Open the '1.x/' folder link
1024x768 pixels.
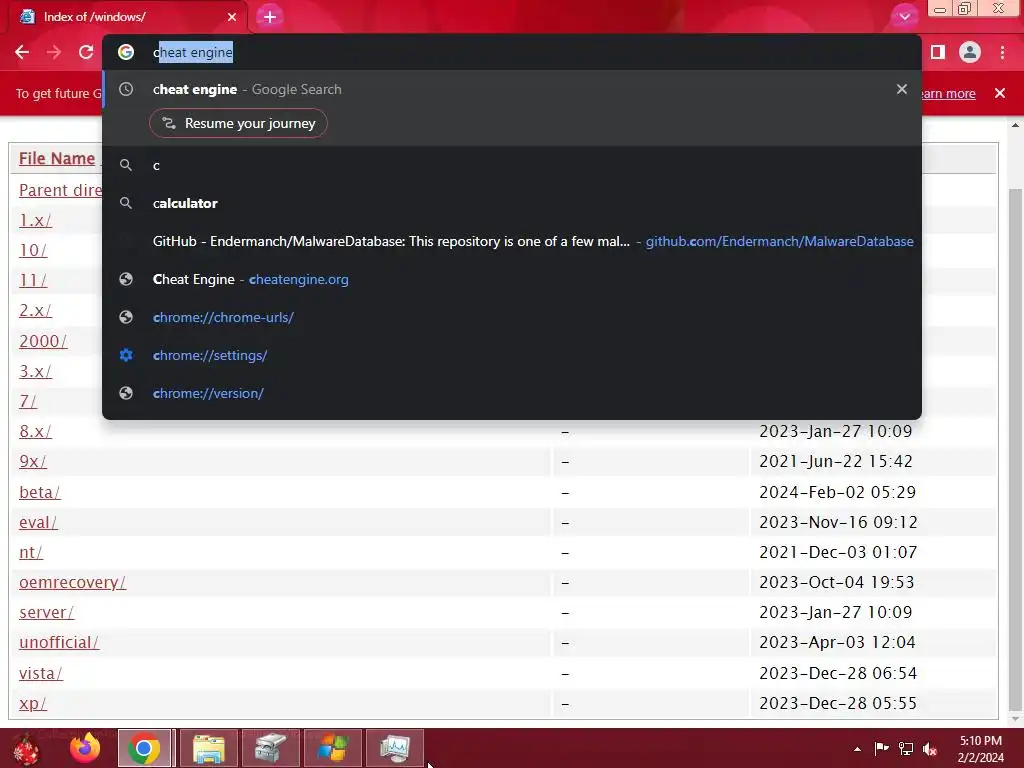35,220
